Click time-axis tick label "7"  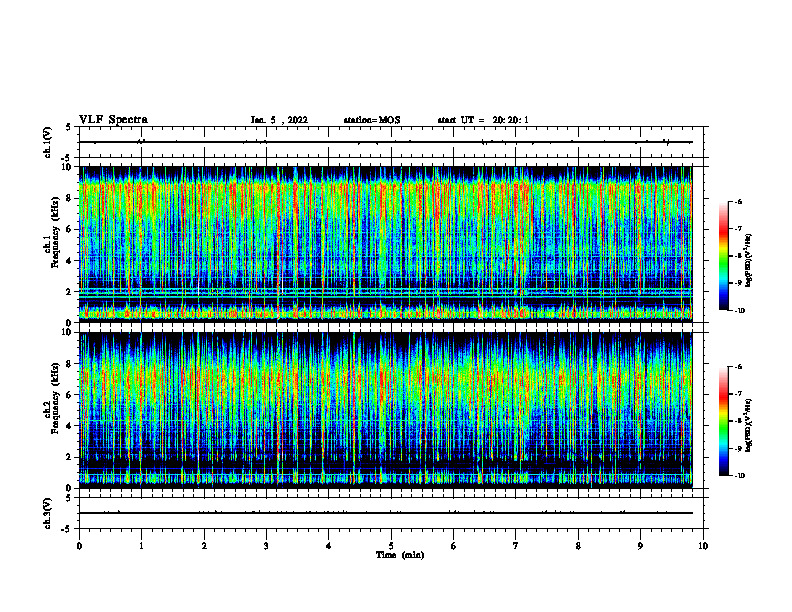(x=516, y=546)
